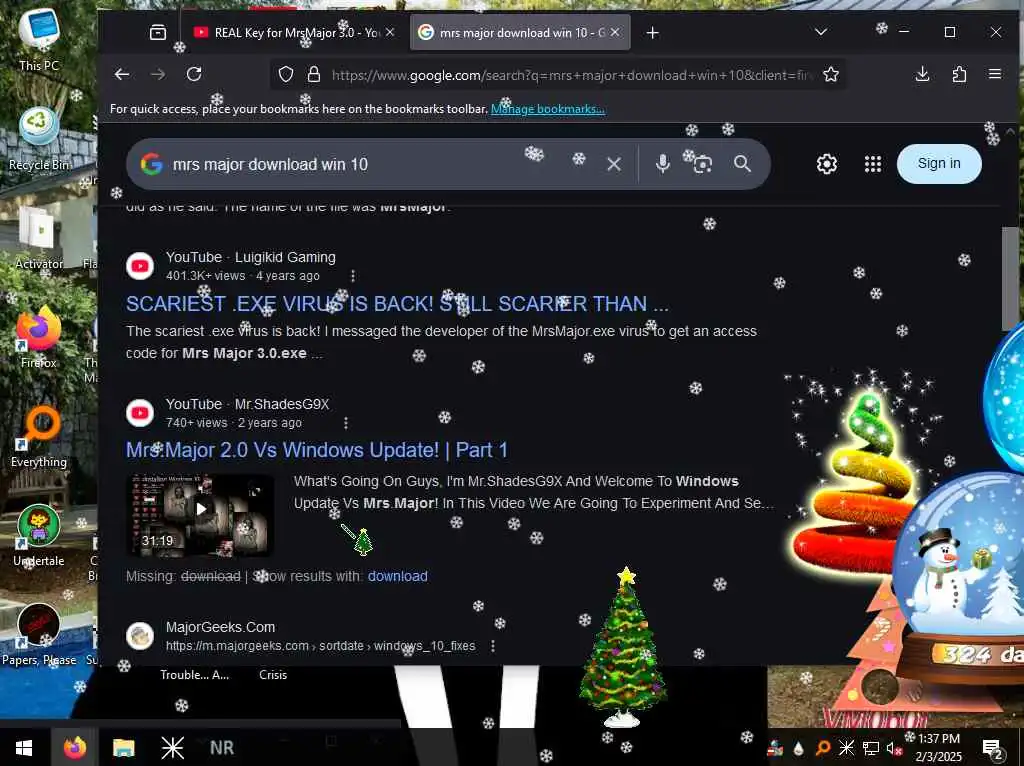Open the Windows Start menu
The image size is (1024, 766).
[x=24, y=747]
